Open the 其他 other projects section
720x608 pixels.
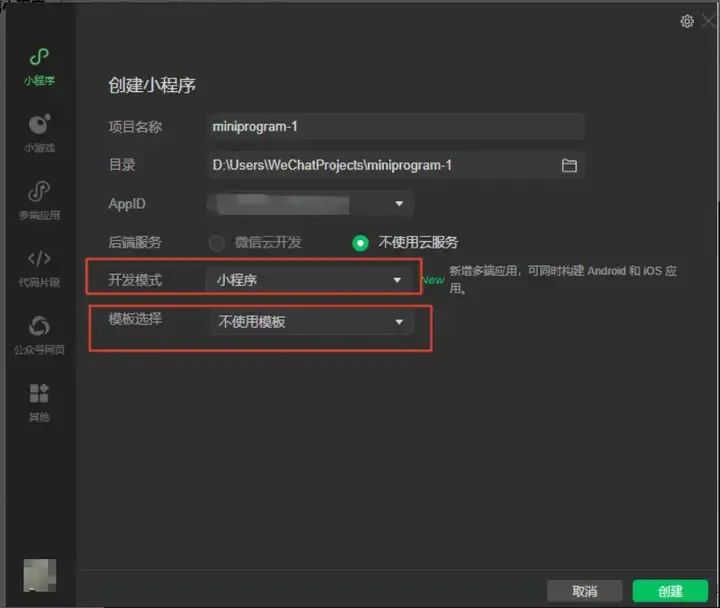[x=39, y=403]
